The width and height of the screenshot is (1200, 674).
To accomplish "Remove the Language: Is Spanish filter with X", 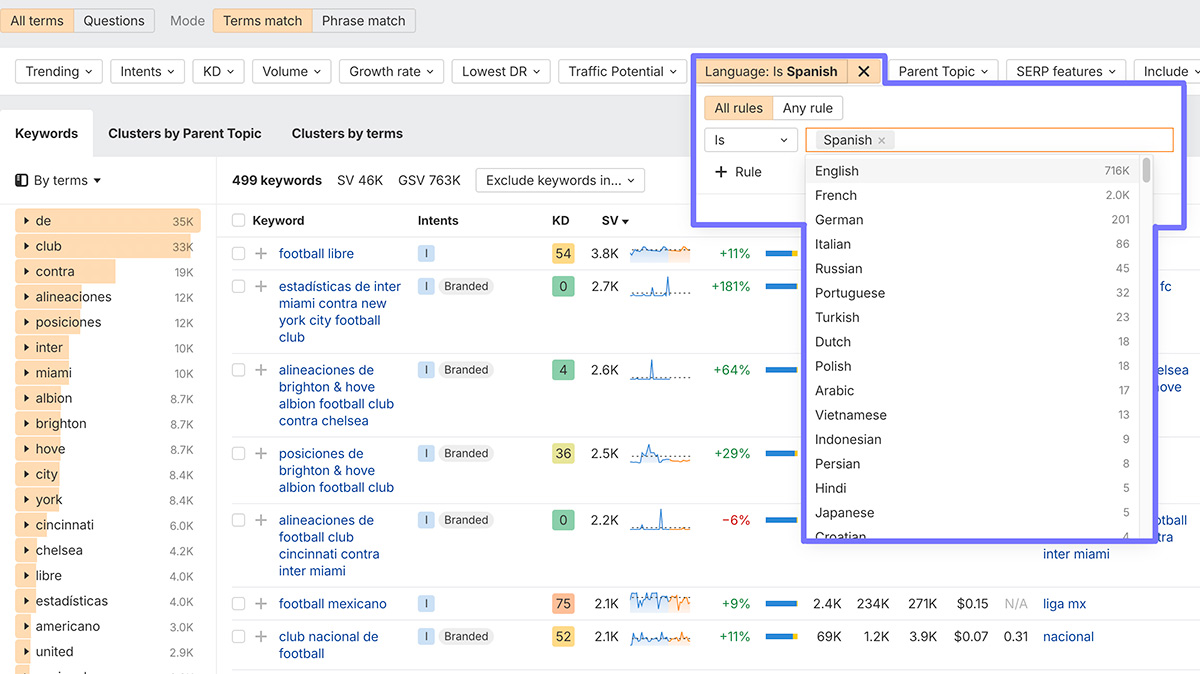I will (x=863, y=71).
